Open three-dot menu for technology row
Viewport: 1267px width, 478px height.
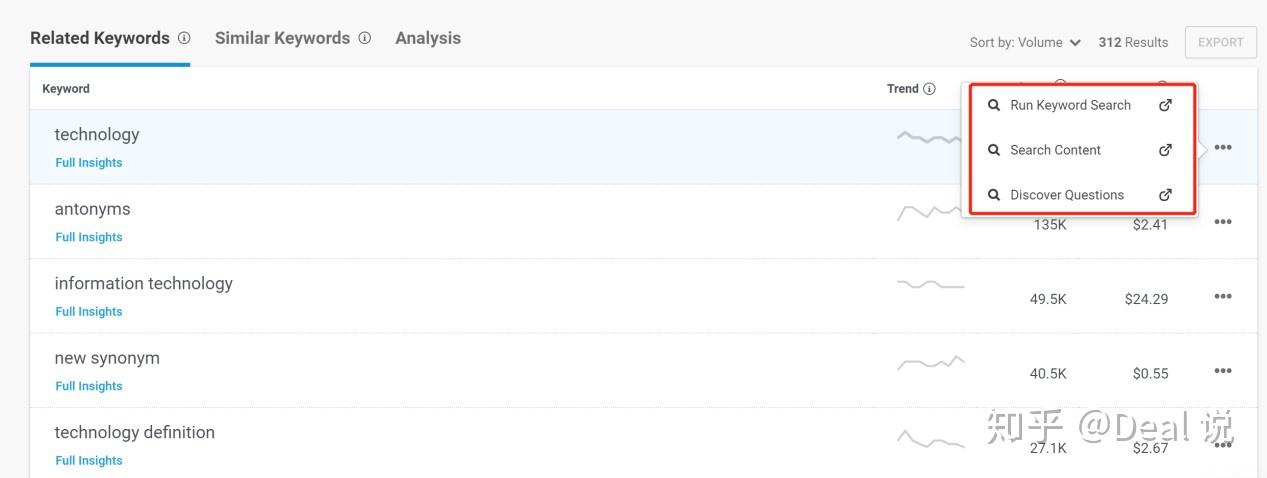coord(1223,148)
